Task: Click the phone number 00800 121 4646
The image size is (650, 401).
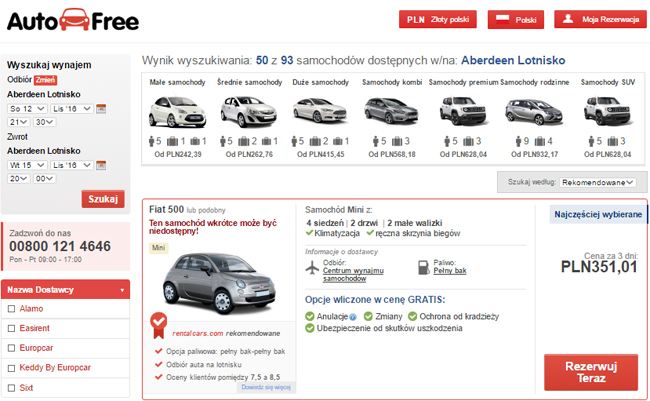Action: point(60,246)
